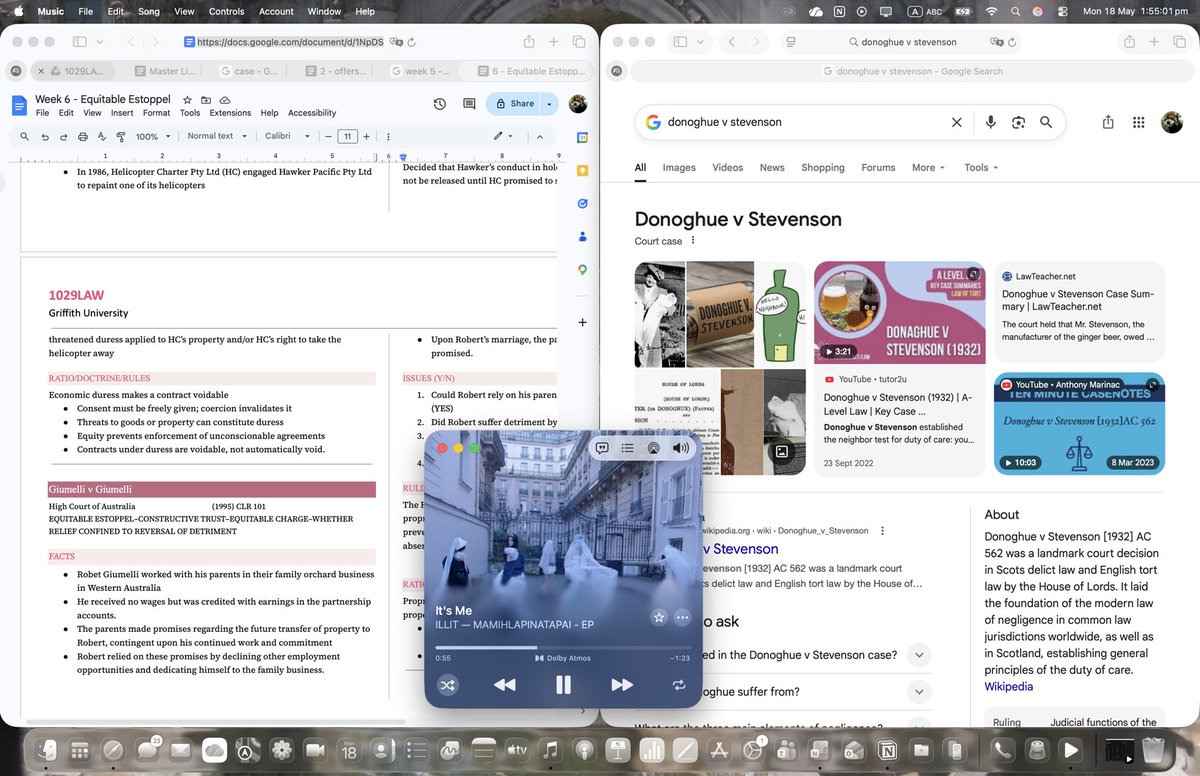Check the cloud document status icon

(x=225, y=100)
